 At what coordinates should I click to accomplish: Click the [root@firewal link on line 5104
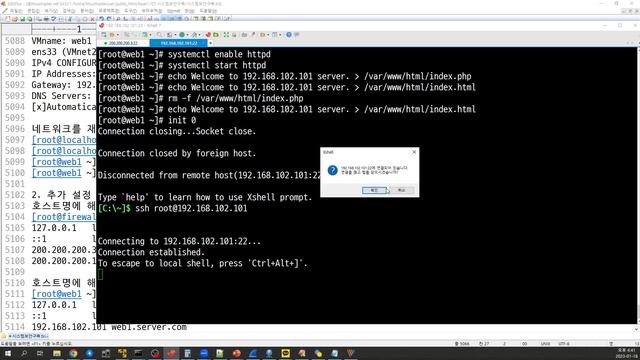64,217
